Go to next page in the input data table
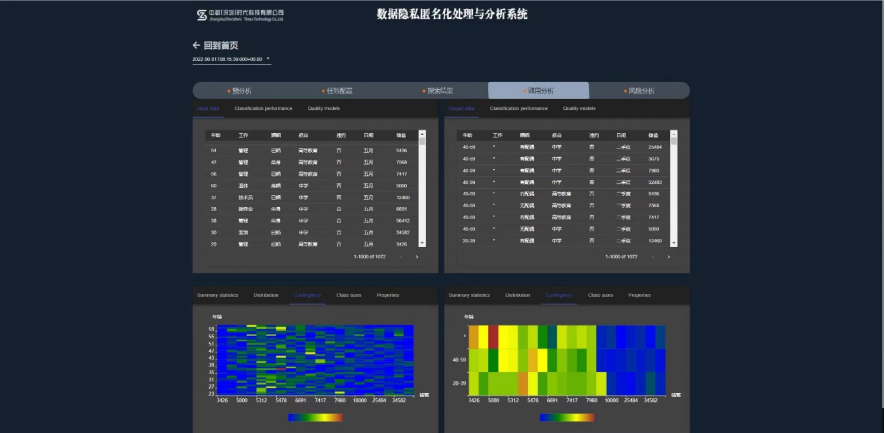The height and width of the screenshot is (433, 885). [x=417, y=257]
